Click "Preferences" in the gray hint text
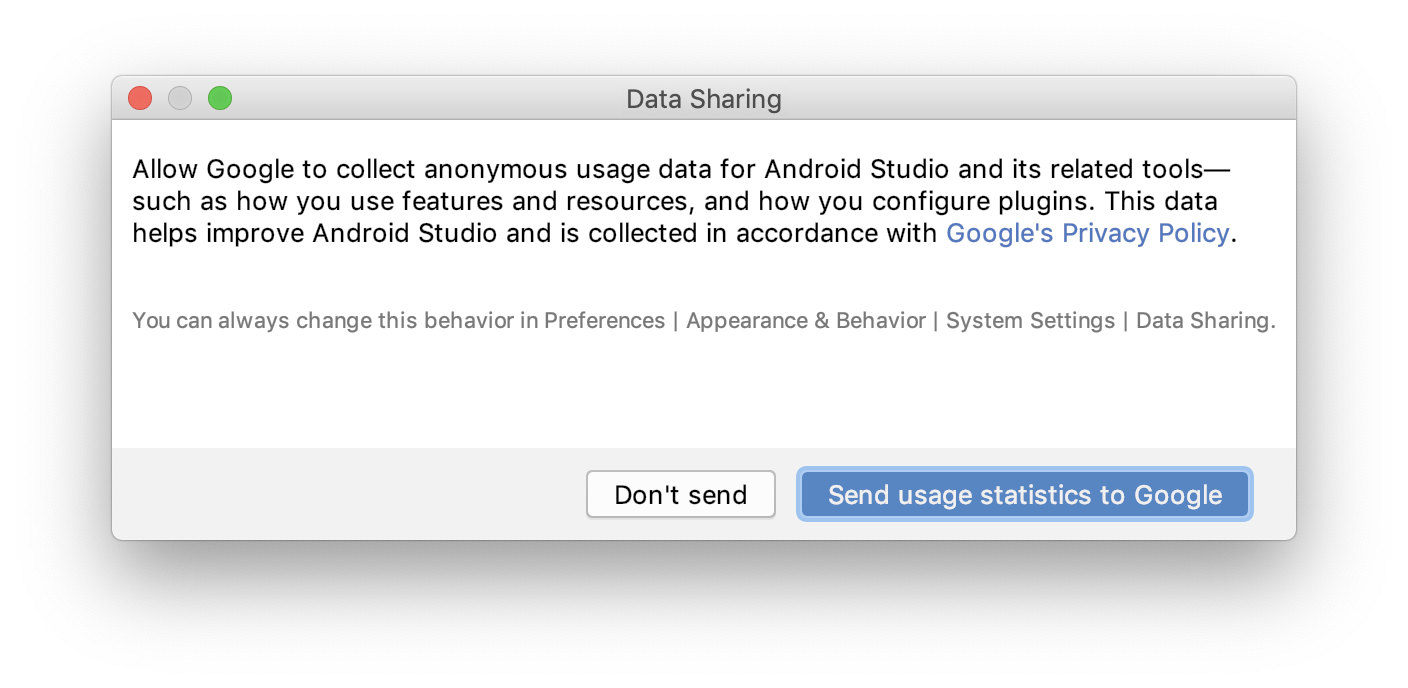Viewport: 1408px width, 688px height. click(604, 321)
